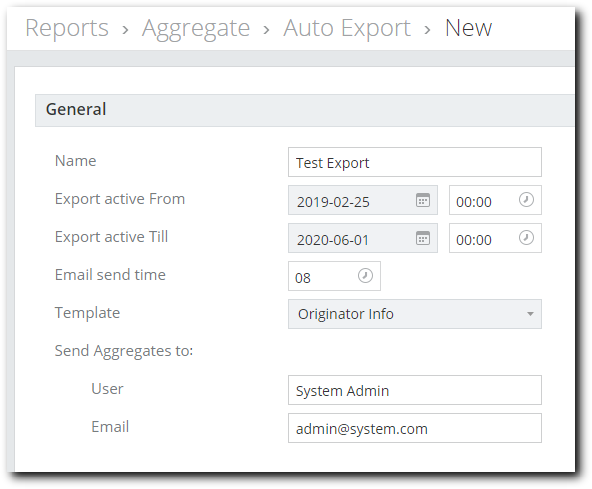Image resolution: width=592 pixels, height=489 pixels.
Task: Click Export active From 00:00 time field
Action: (x=495, y=200)
